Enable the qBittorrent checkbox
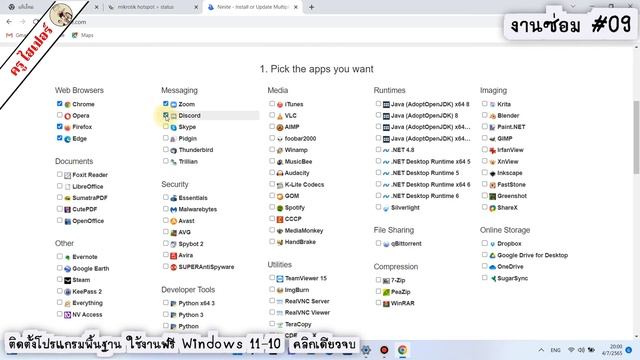This screenshot has height=360, width=640. (378, 243)
